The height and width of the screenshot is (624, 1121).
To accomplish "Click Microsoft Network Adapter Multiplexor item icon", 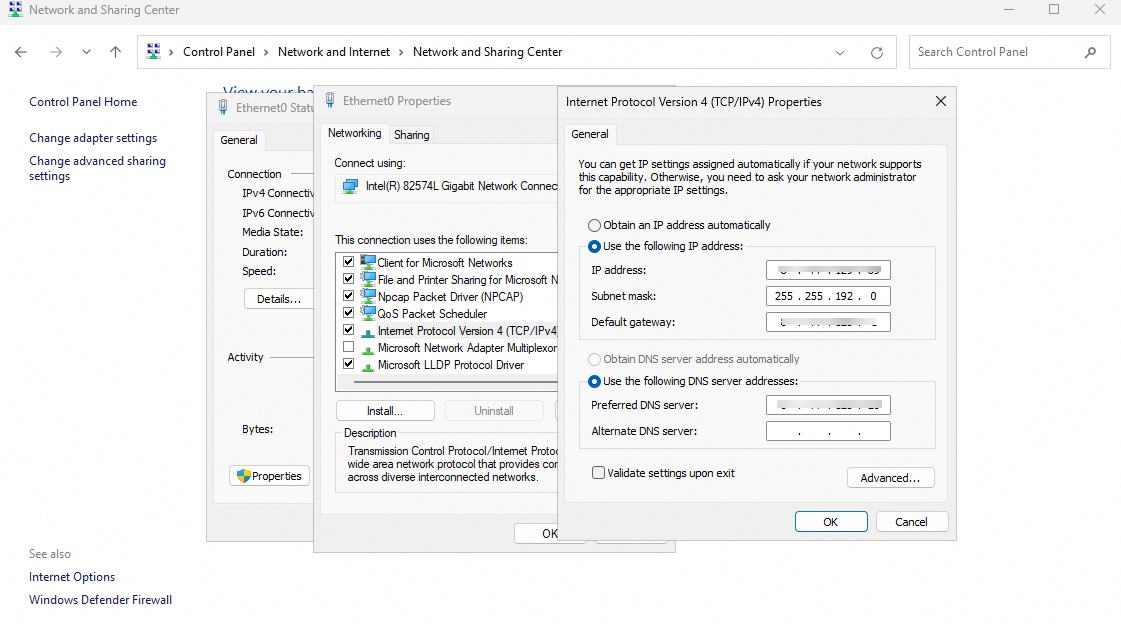I will pyautogui.click(x=367, y=349).
